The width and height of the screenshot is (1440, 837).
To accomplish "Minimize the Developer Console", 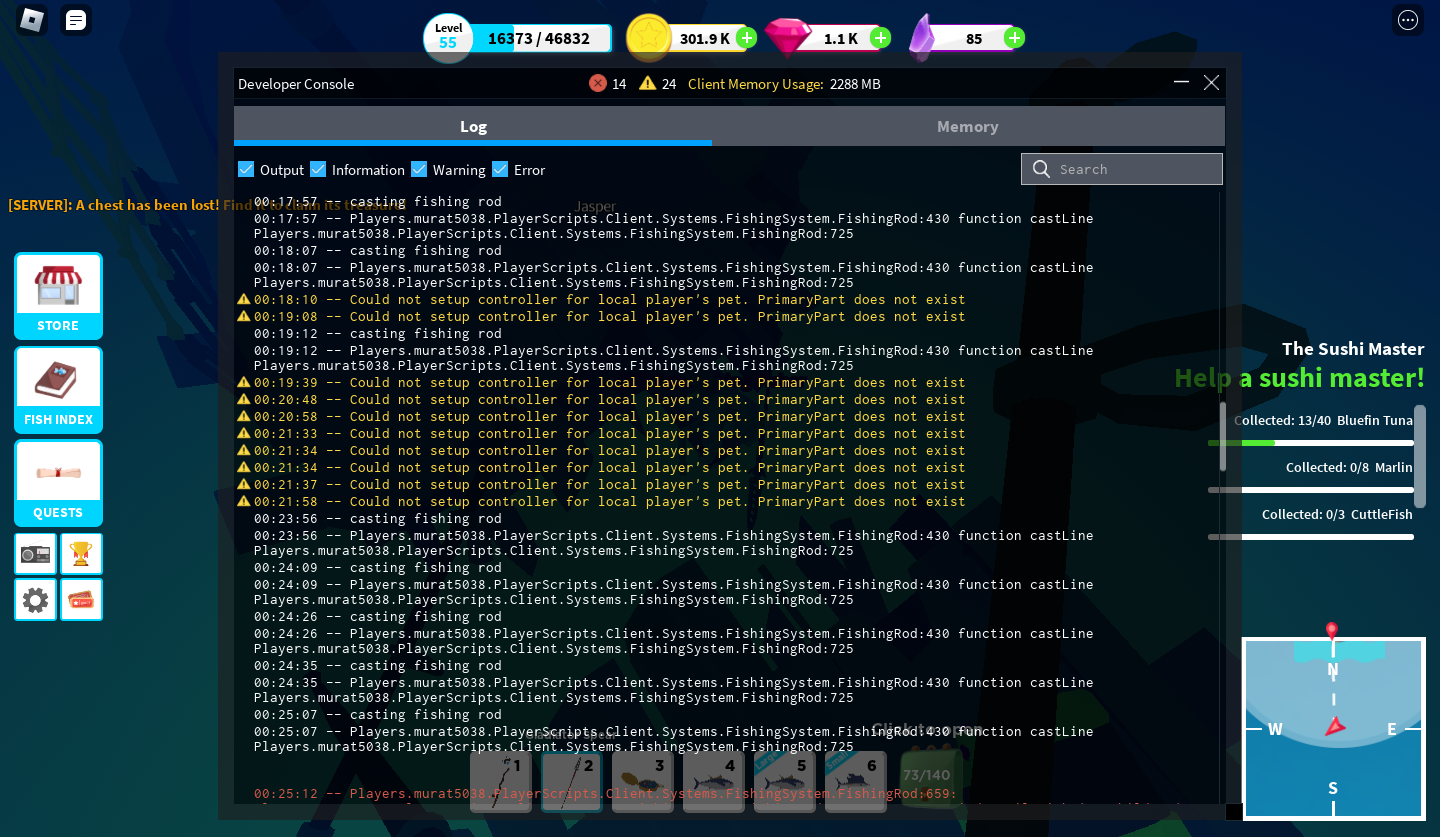I will (x=1181, y=83).
